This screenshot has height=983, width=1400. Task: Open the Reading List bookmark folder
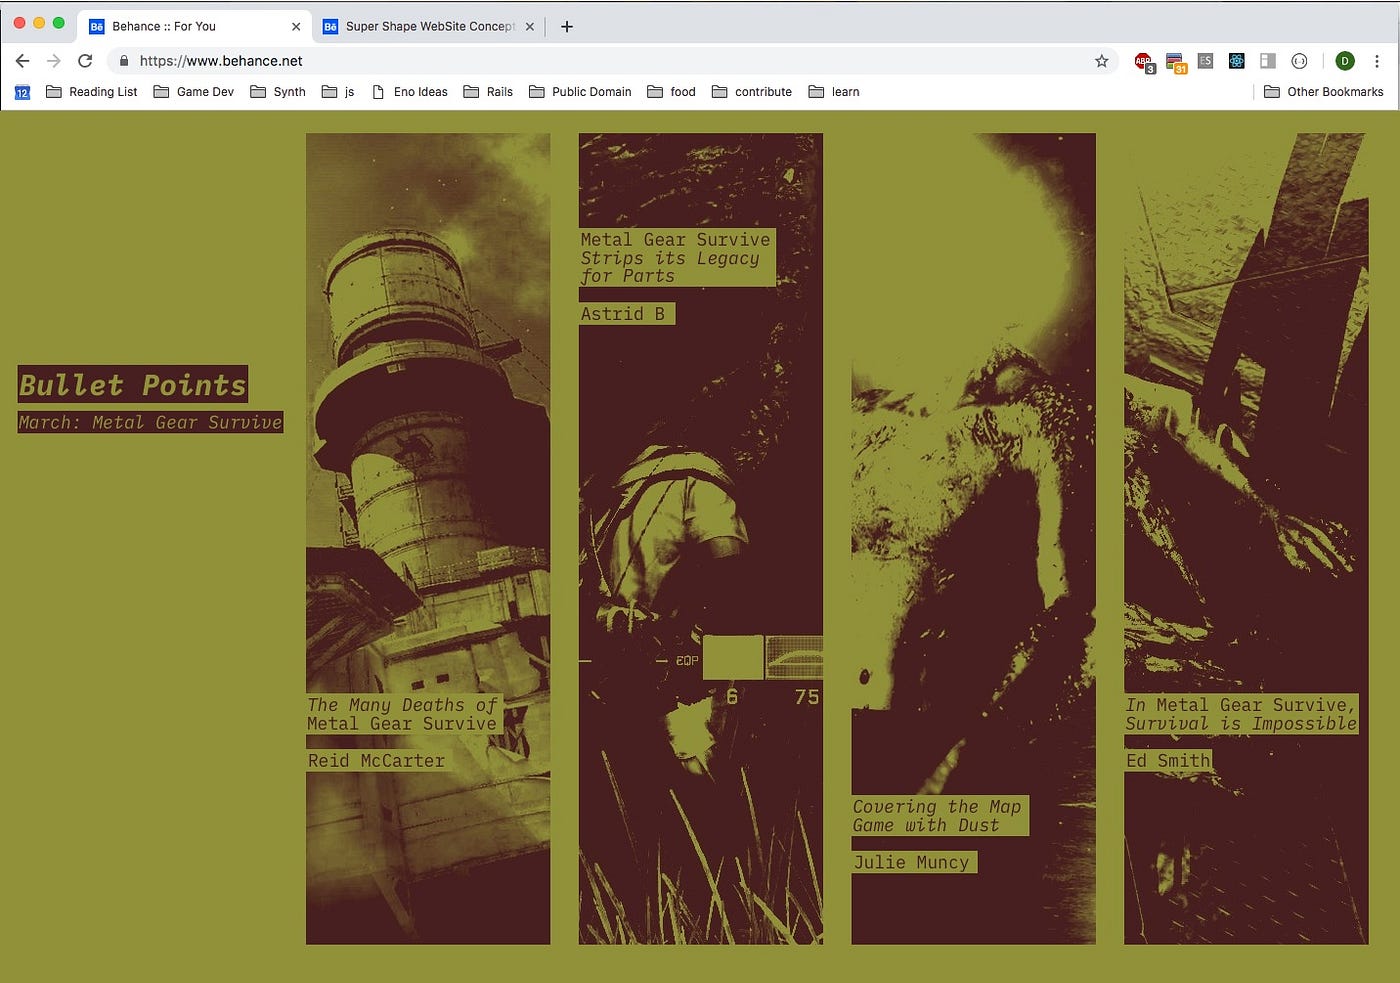[x=92, y=92]
